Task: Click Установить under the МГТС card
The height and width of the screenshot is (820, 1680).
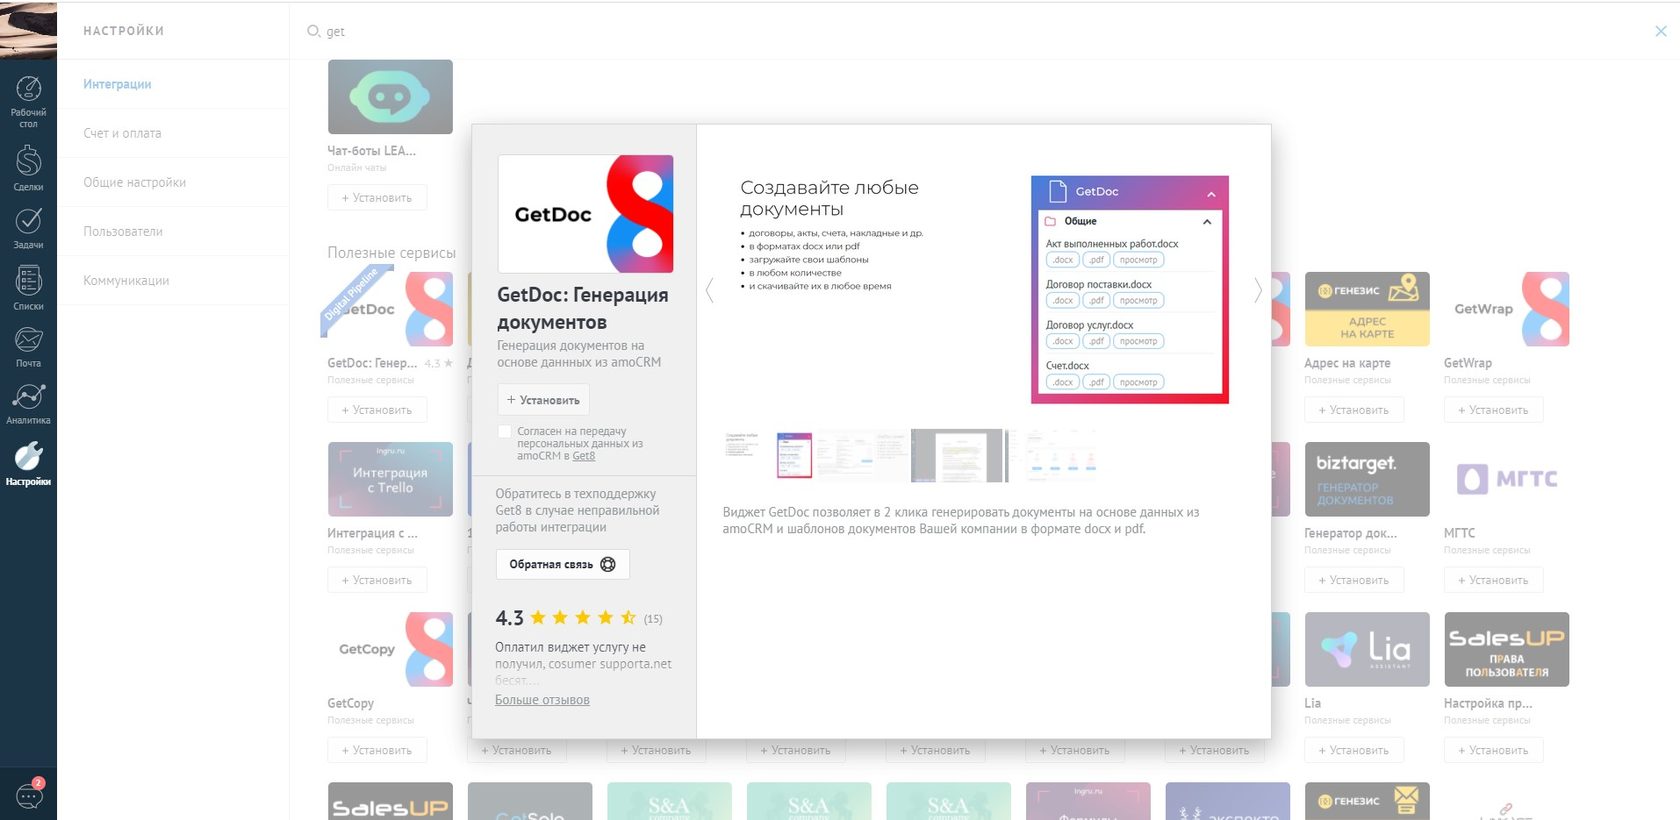Action: [1493, 580]
